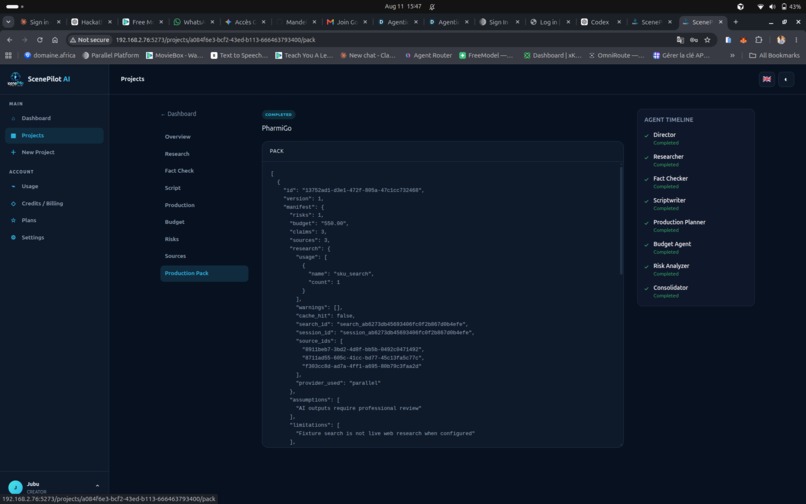Viewport: 806px width, 504px height.
Task: Switch to the Codex browser tab
Action: point(599,22)
